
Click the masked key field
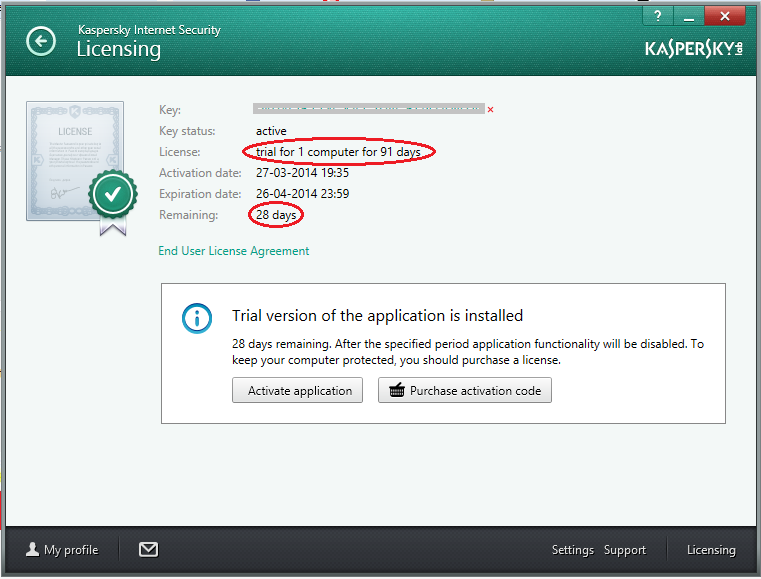click(x=369, y=109)
